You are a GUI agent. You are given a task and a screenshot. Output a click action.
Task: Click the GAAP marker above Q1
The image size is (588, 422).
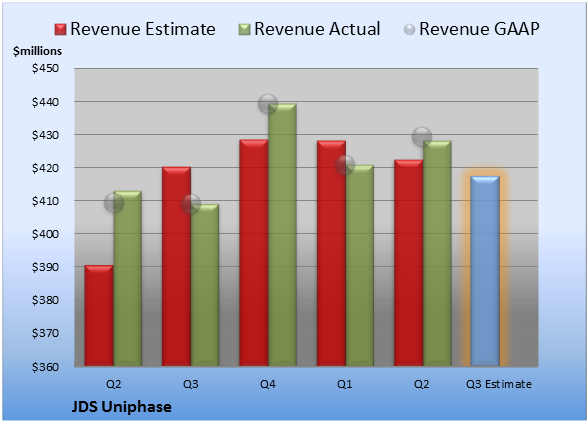click(345, 165)
